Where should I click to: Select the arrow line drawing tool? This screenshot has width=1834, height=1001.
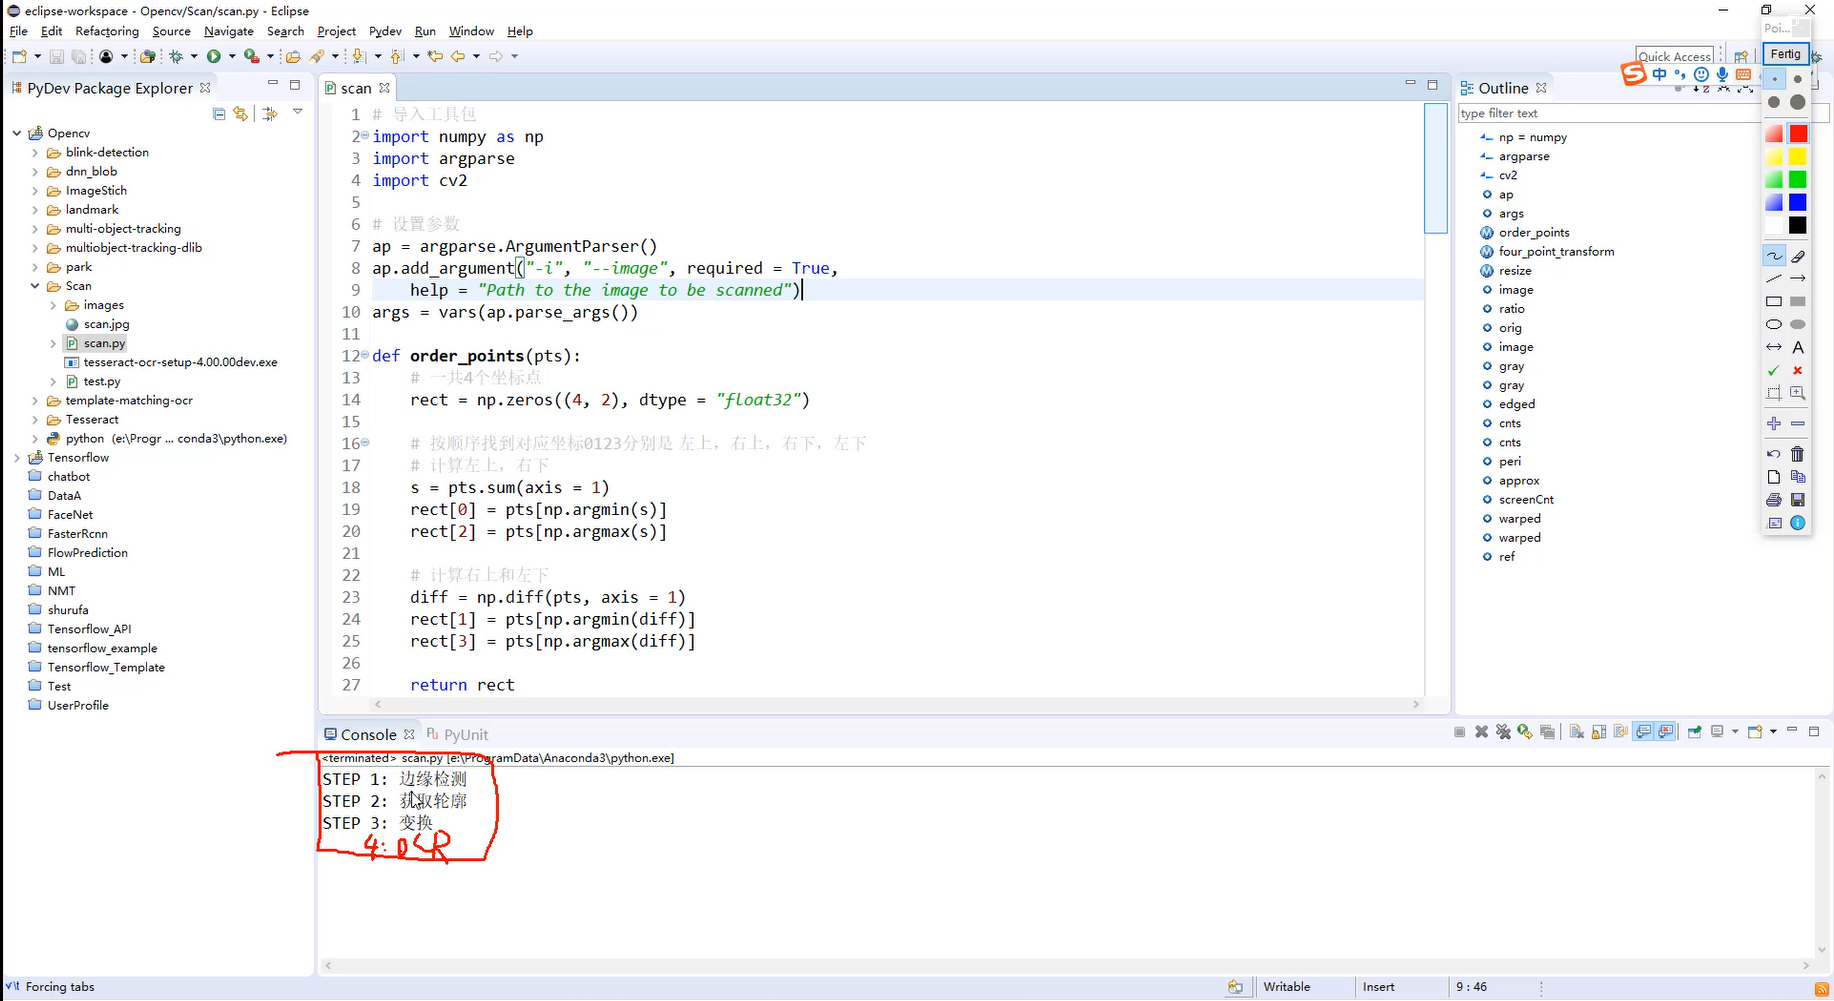click(1798, 278)
